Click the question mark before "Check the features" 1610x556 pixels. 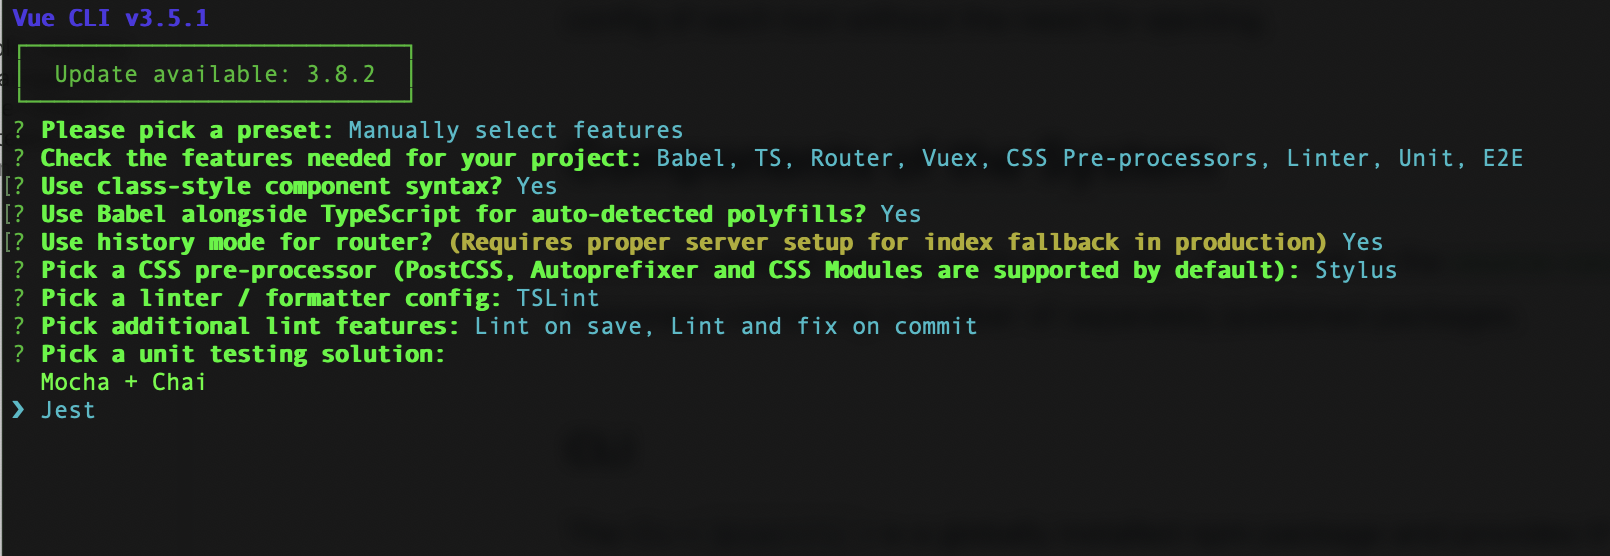tap(19, 159)
